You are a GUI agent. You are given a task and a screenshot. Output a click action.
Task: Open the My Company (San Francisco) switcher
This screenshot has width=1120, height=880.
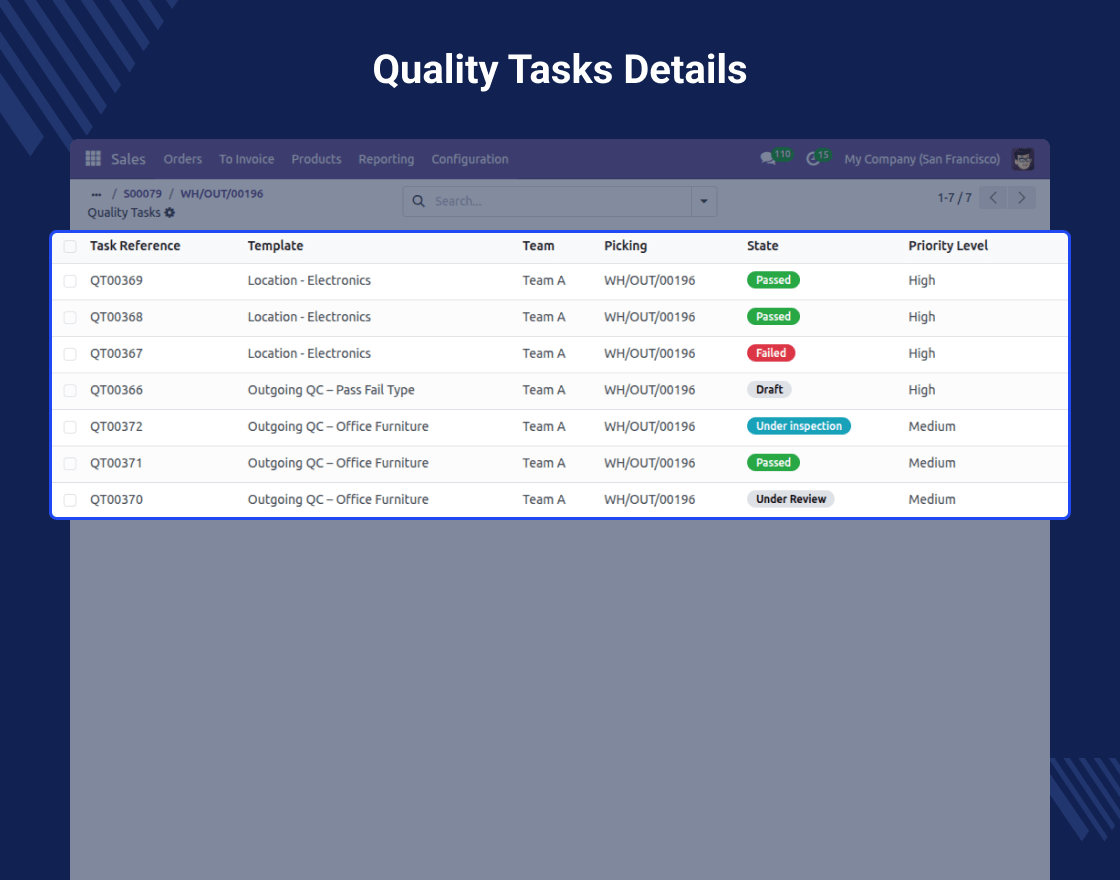point(921,159)
